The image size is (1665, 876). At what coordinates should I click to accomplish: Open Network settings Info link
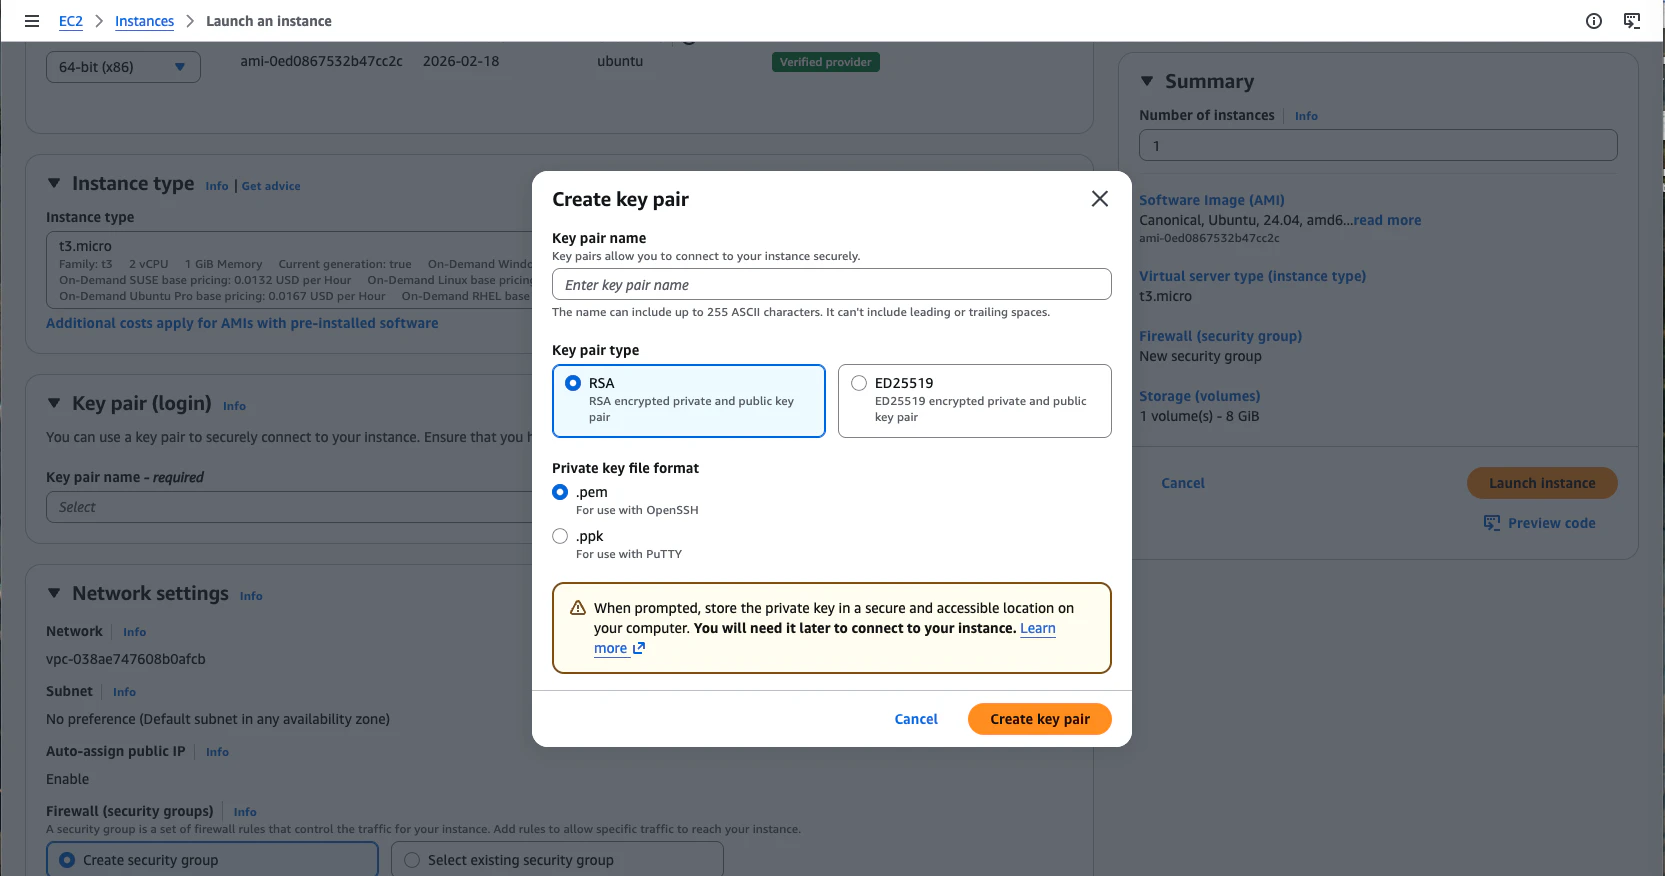[251, 596]
